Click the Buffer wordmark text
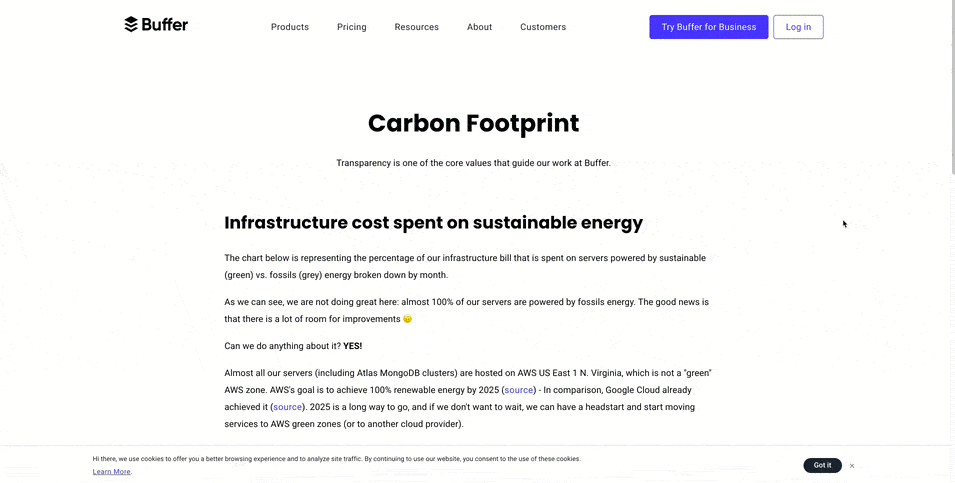This screenshot has width=955, height=483. pos(164,24)
